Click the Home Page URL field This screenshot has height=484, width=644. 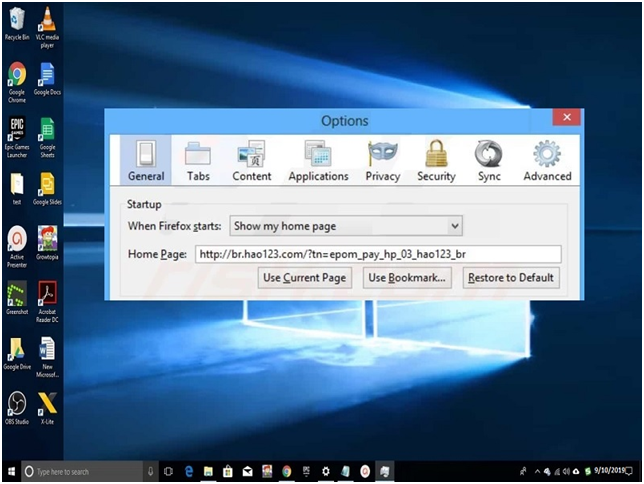pyautogui.click(x=378, y=254)
